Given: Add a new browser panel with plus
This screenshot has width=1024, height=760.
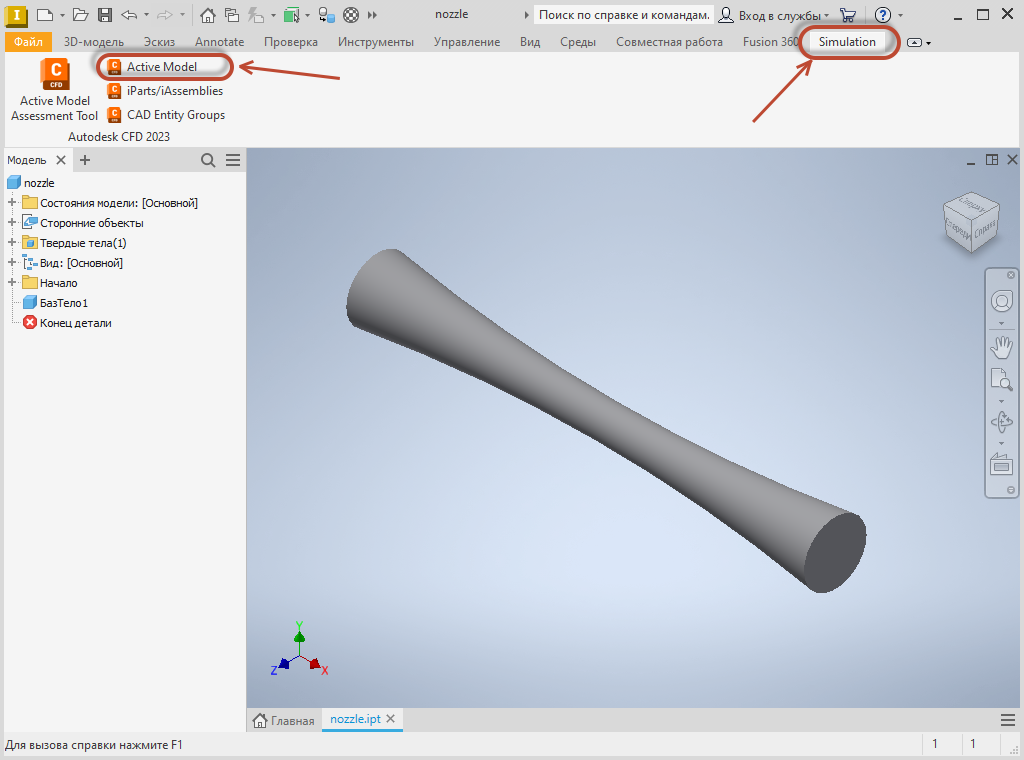Looking at the screenshot, I should (85, 160).
